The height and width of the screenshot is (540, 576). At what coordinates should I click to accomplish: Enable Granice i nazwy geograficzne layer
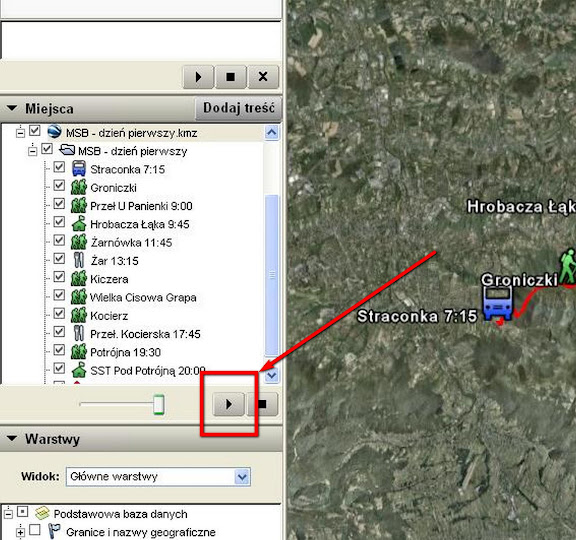tap(35, 530)
